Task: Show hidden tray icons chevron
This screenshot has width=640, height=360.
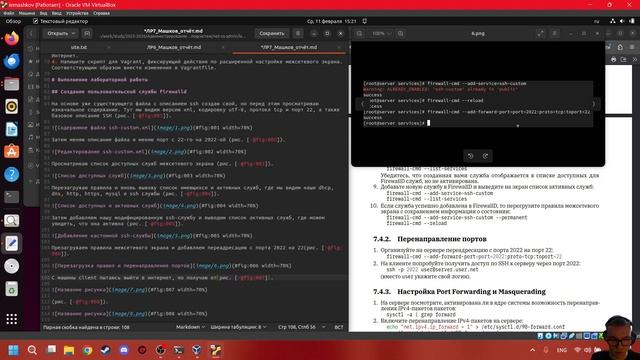Action: point(532,350)
